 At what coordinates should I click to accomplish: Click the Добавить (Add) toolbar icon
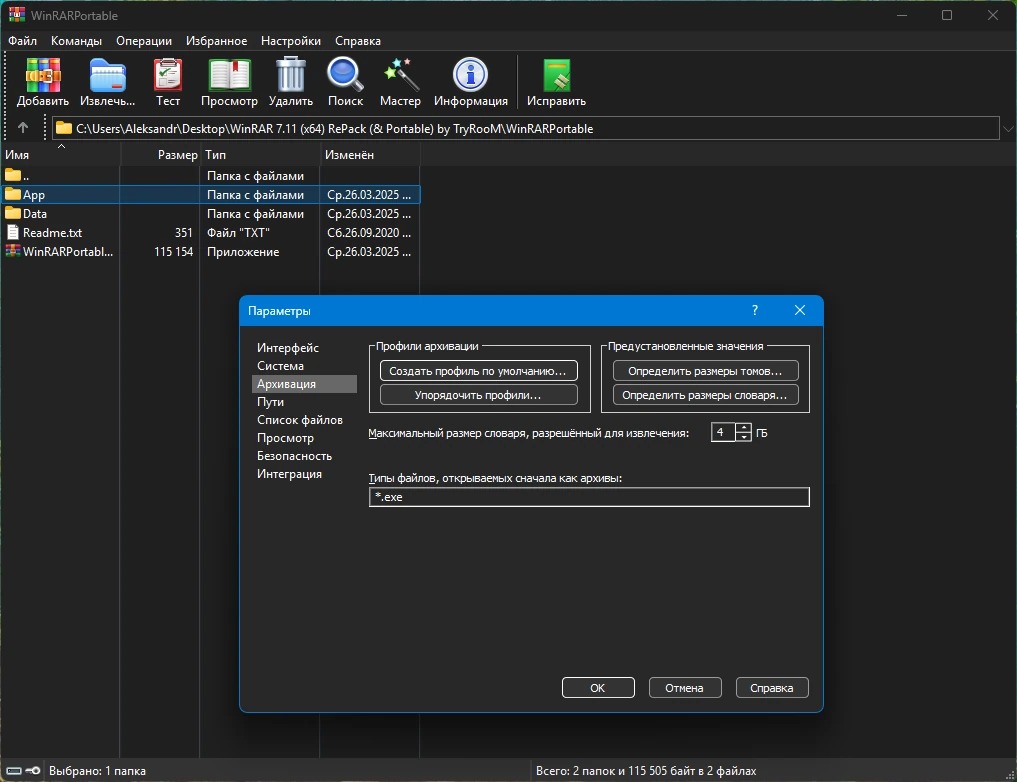[43, 75]
